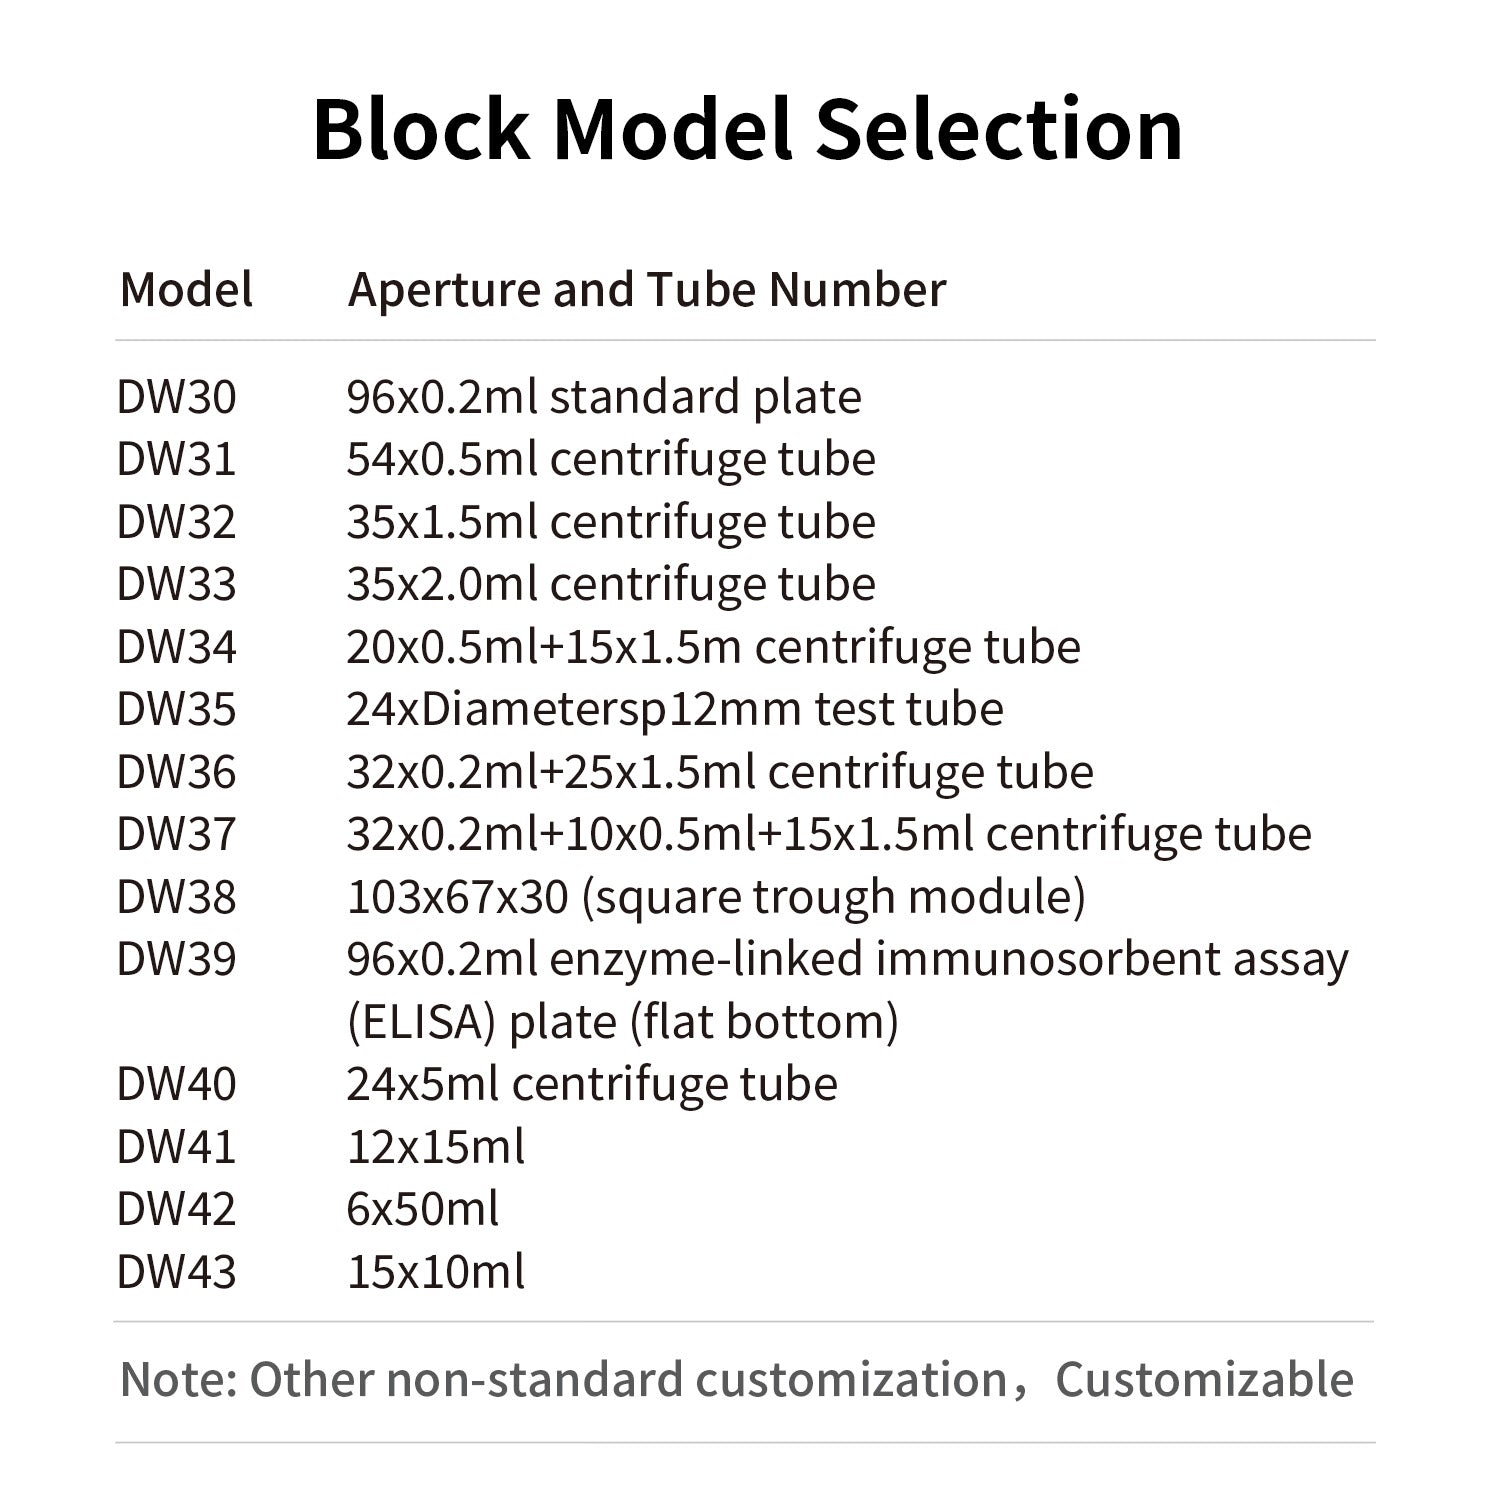Screen dimensions: 1500x1500
Task: Click the 96x0.2ml standard plate entry
Action: (604, 397)
